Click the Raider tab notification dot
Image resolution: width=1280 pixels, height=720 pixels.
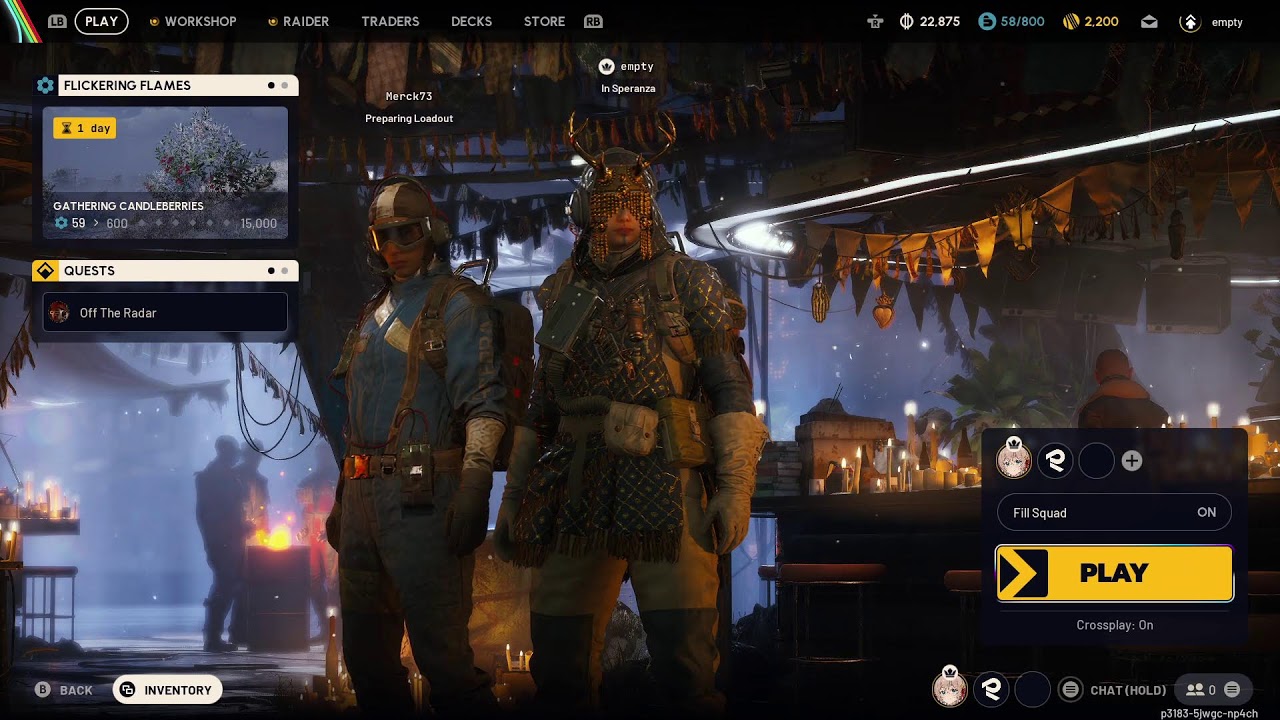273,21
